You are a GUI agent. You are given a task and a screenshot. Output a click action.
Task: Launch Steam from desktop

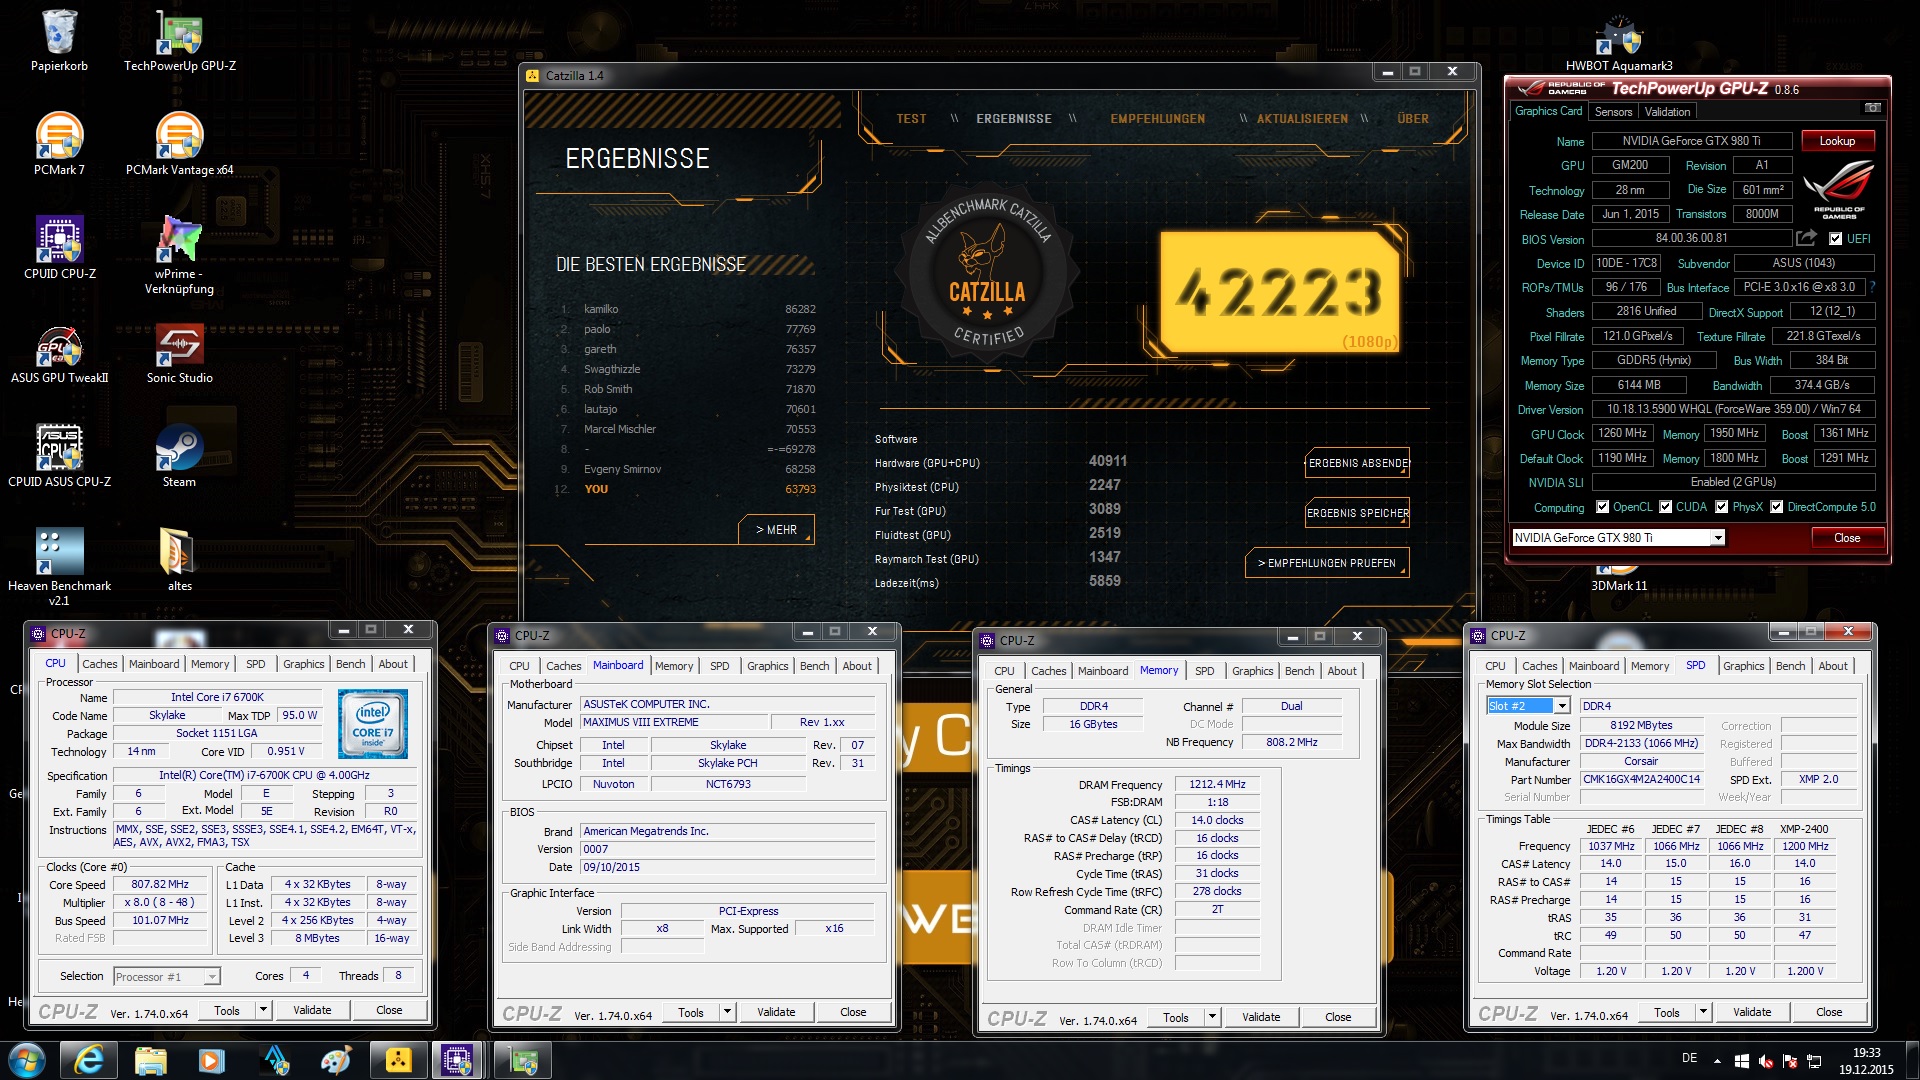point(180,455)
